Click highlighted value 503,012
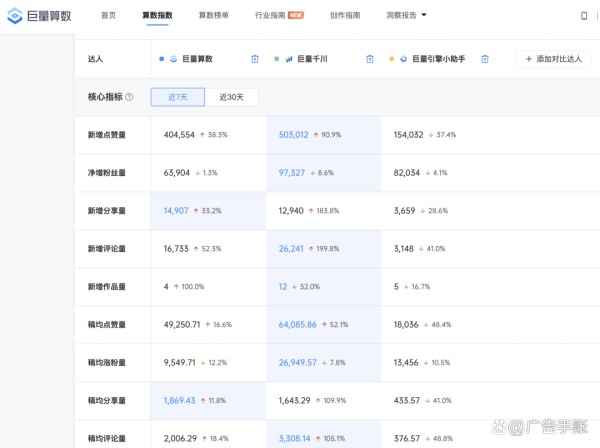This screenshot has width=600, height=448. 293,135
